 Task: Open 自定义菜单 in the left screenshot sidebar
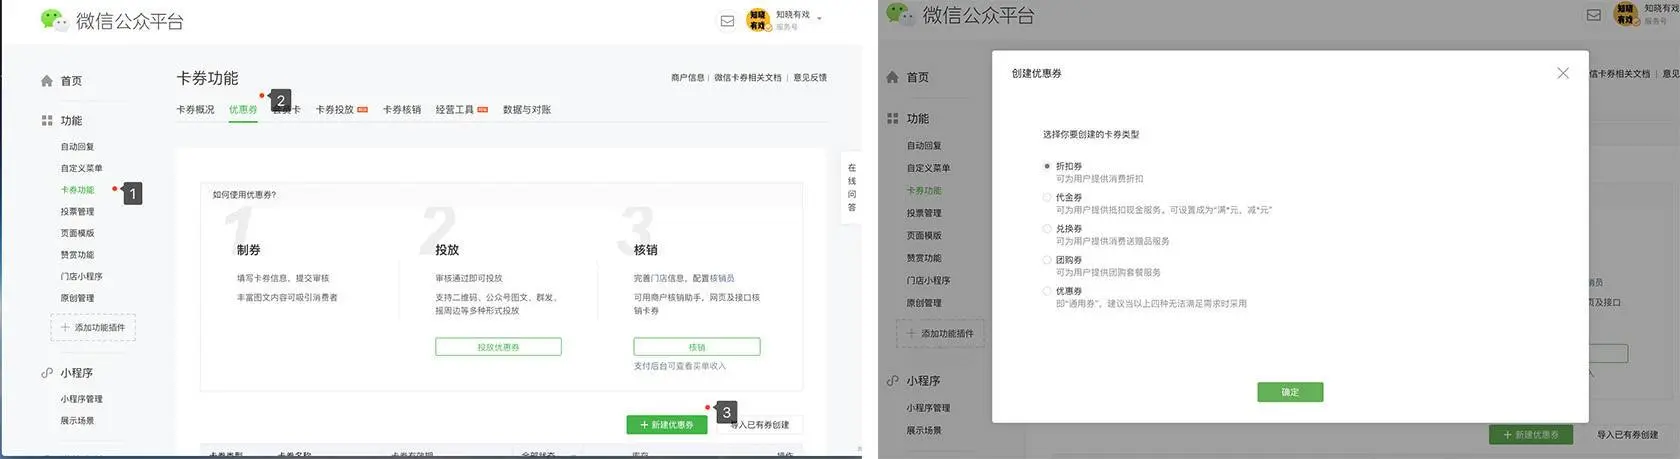pyautogui.click(x=81, y=168)
